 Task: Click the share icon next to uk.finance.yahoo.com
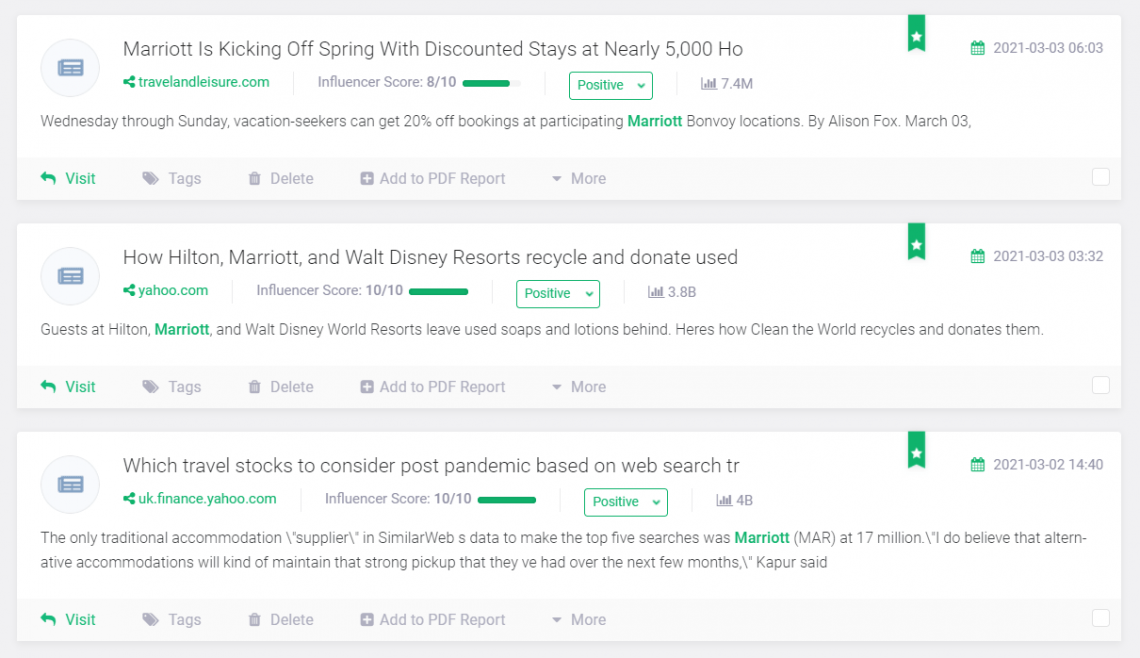point(129,498)
